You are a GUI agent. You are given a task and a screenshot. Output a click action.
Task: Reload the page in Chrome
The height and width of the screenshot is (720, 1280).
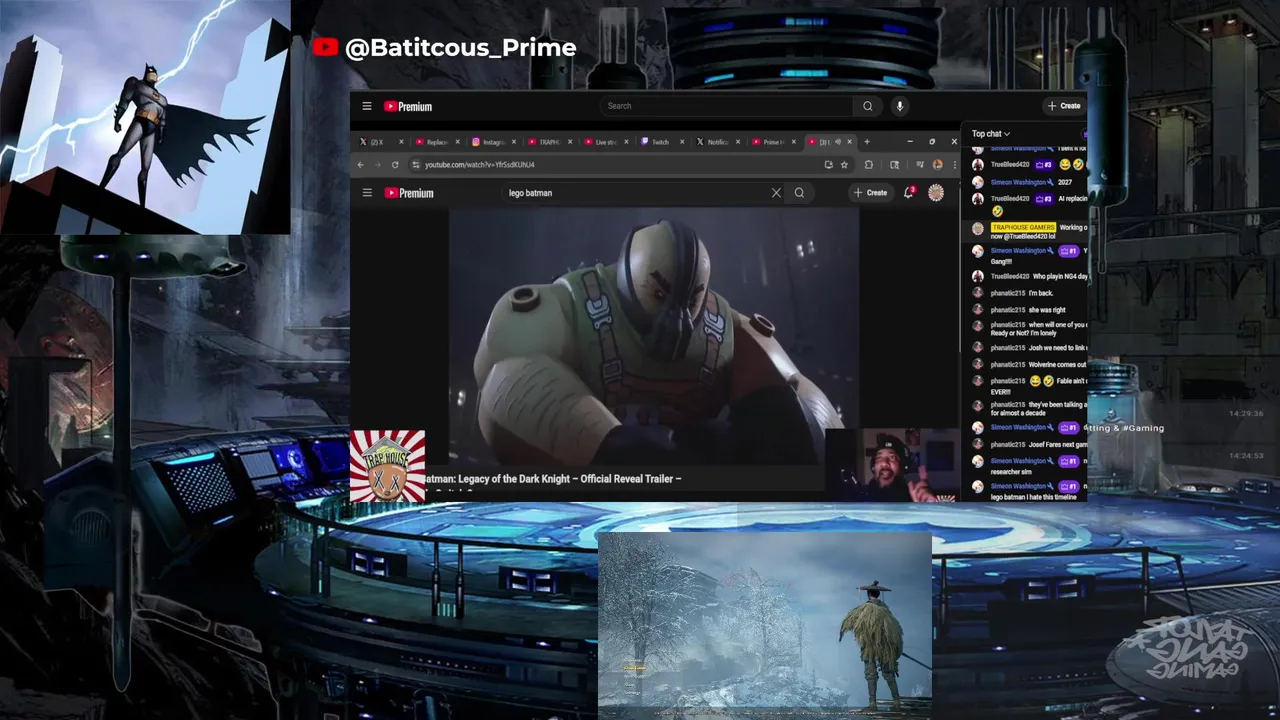[x=395, y=165]
